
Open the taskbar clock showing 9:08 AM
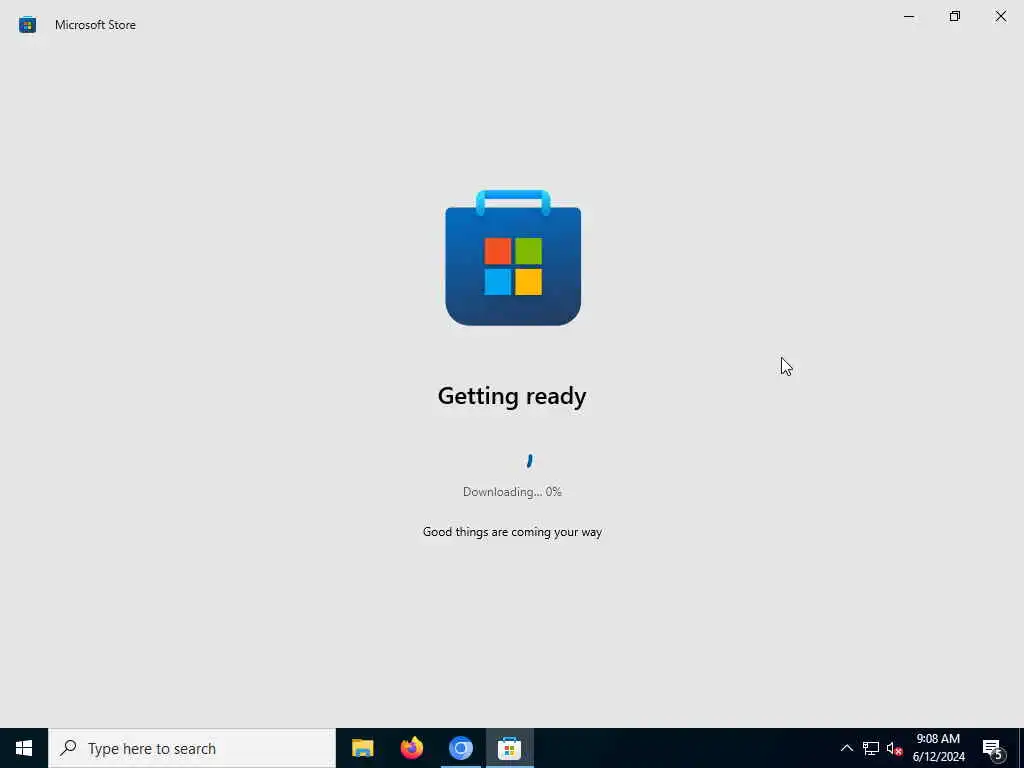pyautogui.click(x=938, y=748)
